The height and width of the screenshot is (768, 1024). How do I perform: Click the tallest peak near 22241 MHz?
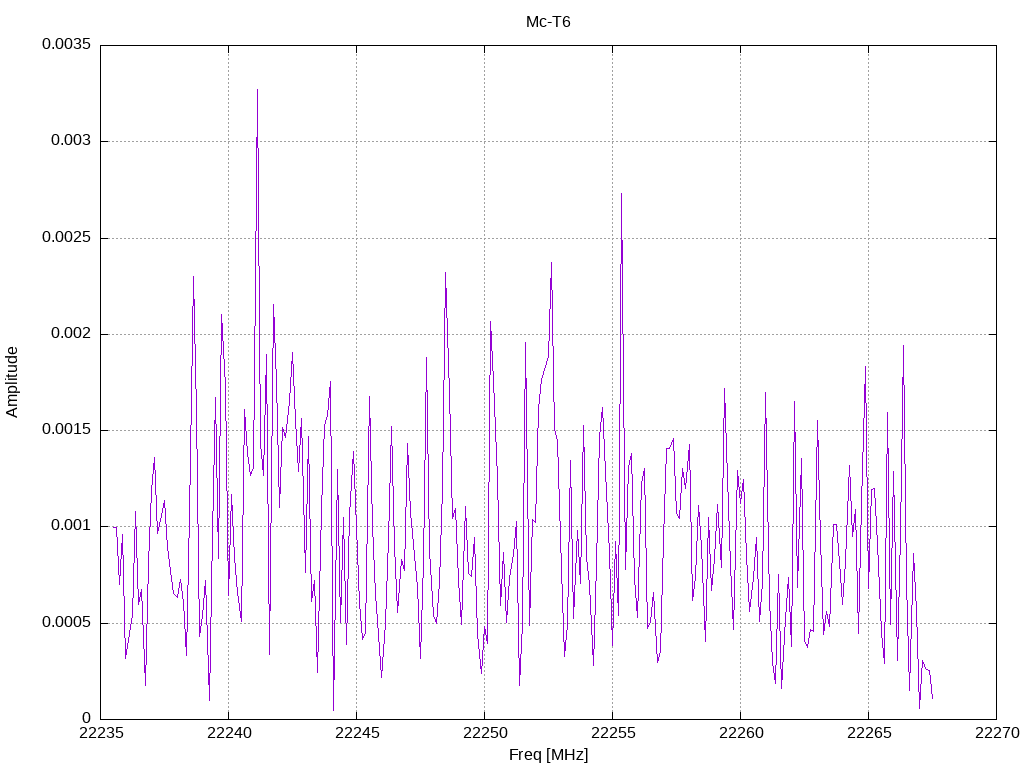(x=257, y=90)
